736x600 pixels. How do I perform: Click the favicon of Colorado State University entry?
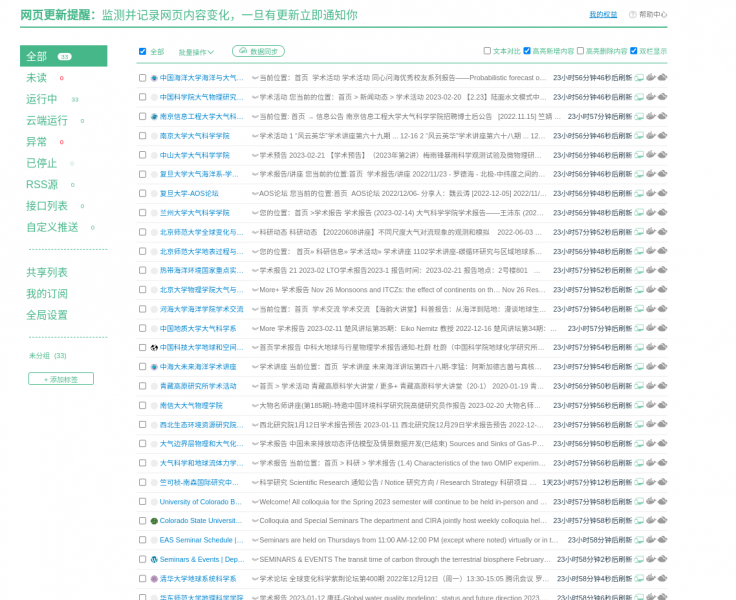click(x=154, y=521)
